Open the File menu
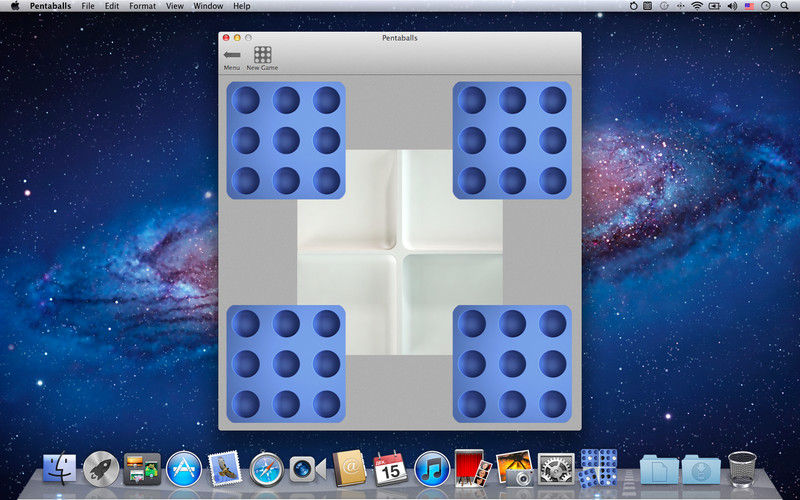The height and width of the screenshot is (500, 800). (x=88, y=6)
